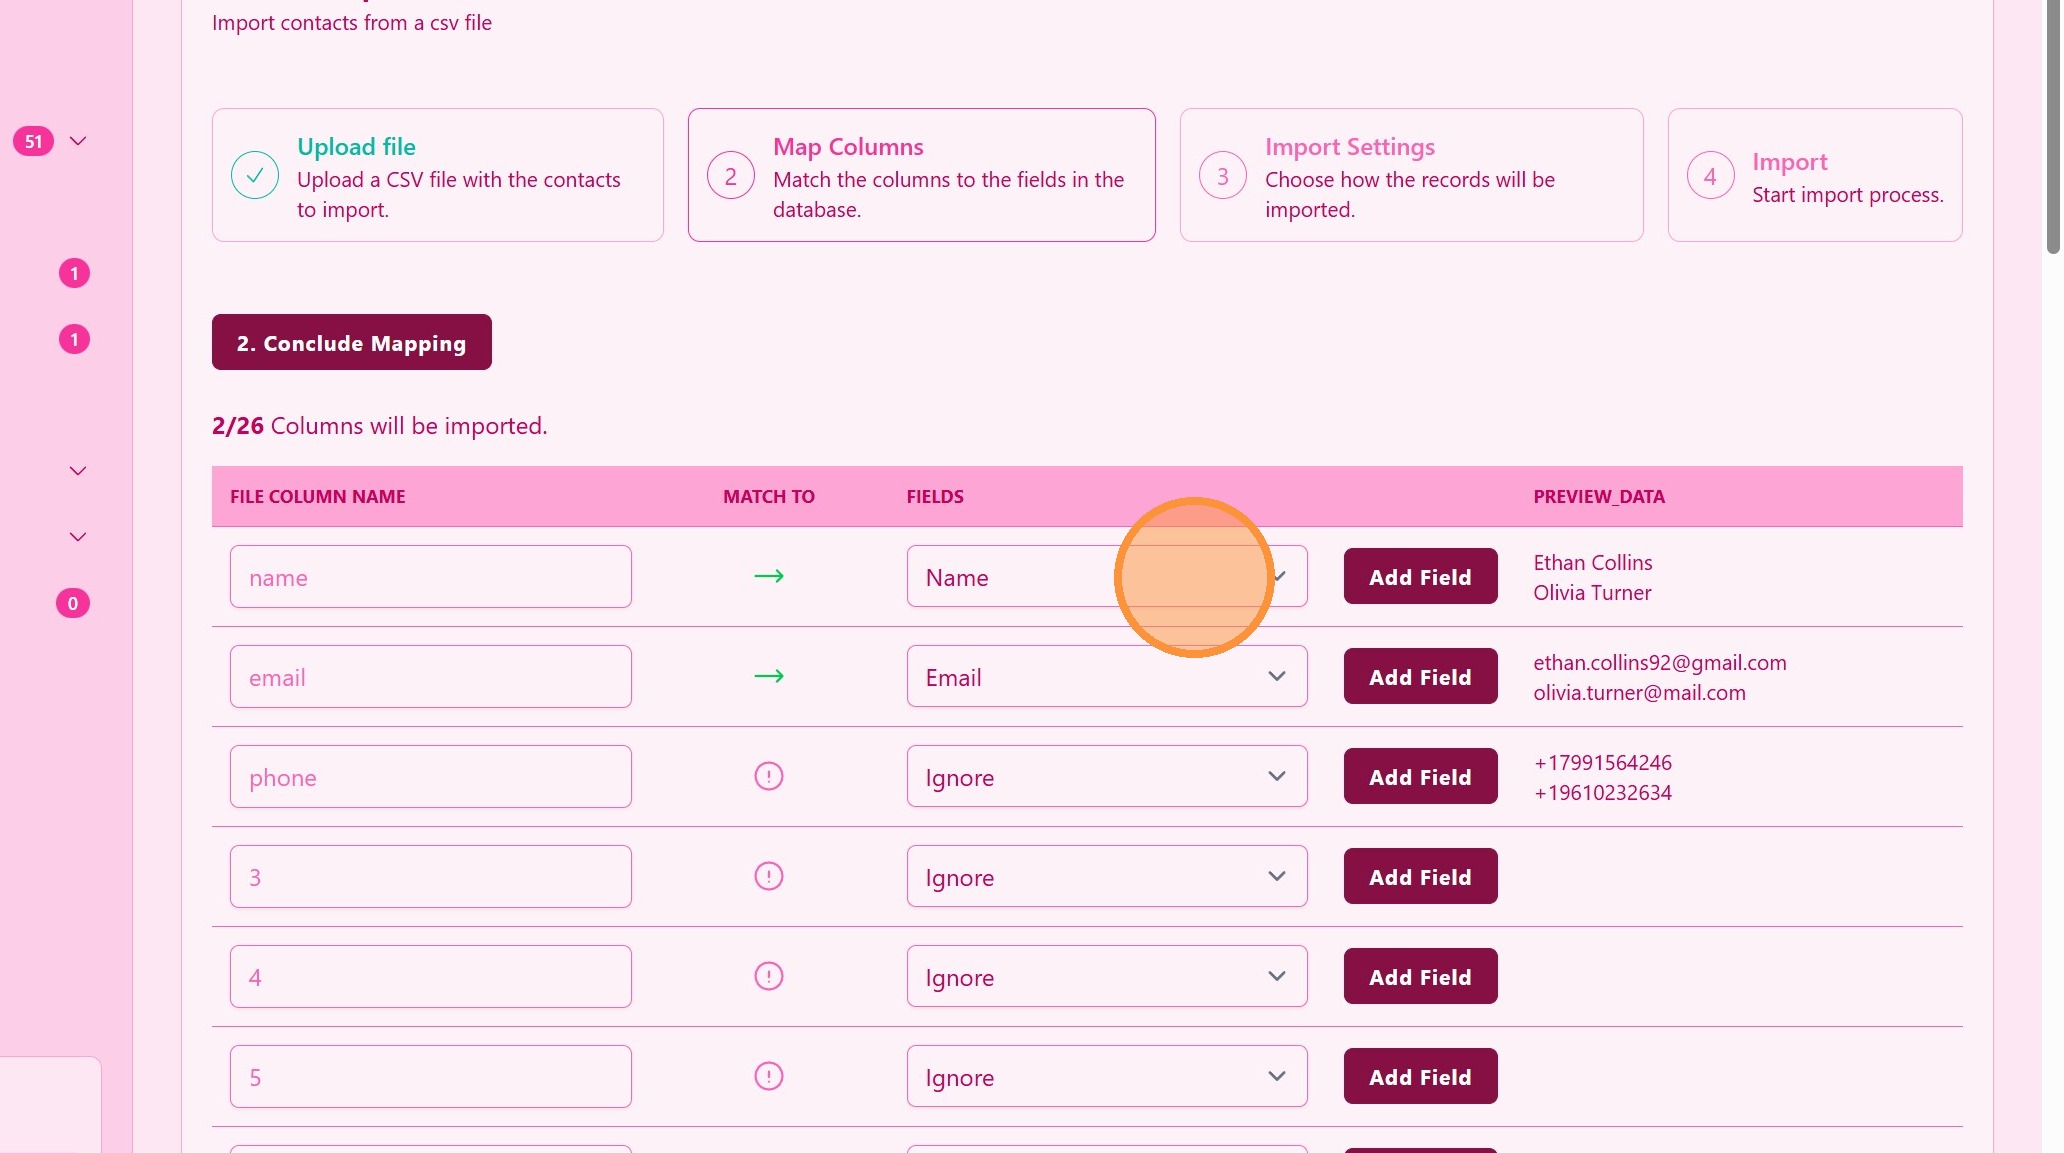Click the sidebar badge showing 51
2064x1153 pixels.
tap(33, 141)
